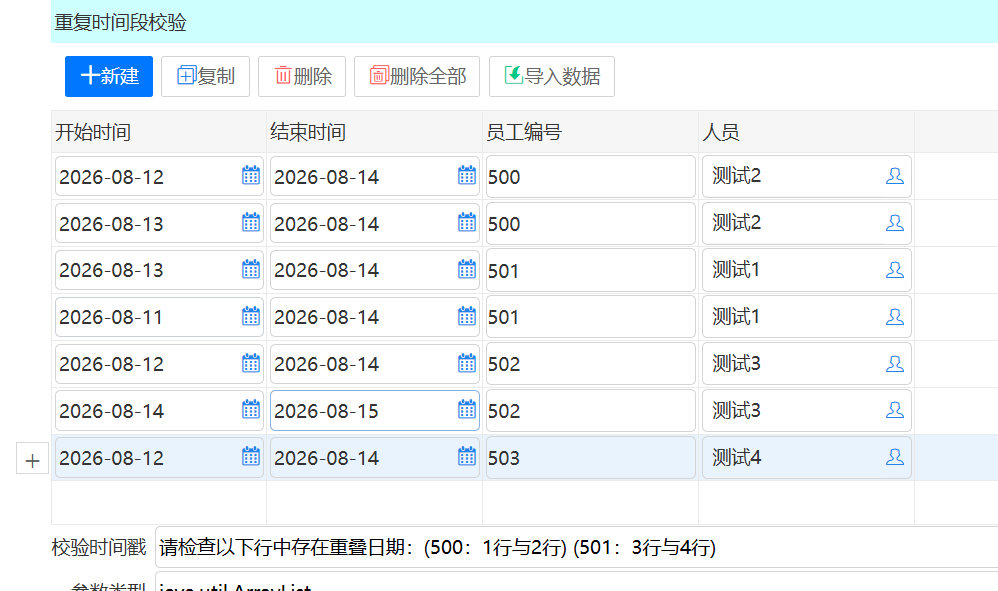Click the 员工编号 column header

(x=591, y=132)
